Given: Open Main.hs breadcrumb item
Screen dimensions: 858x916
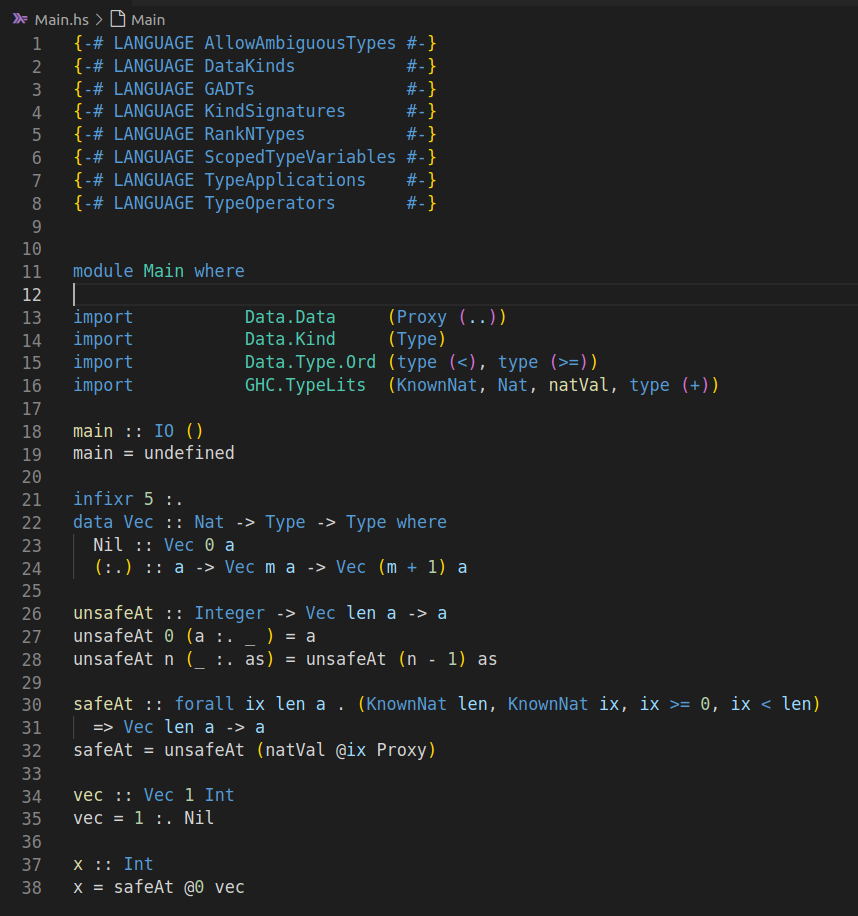Looking at the screenshot, I should click(x=61, y=20).
